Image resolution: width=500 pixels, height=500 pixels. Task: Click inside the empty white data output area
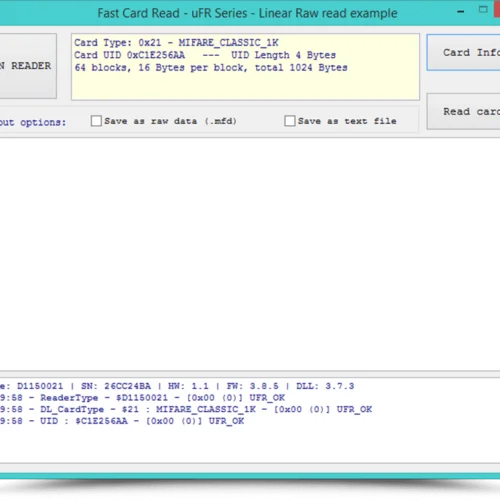pos(250,254)
